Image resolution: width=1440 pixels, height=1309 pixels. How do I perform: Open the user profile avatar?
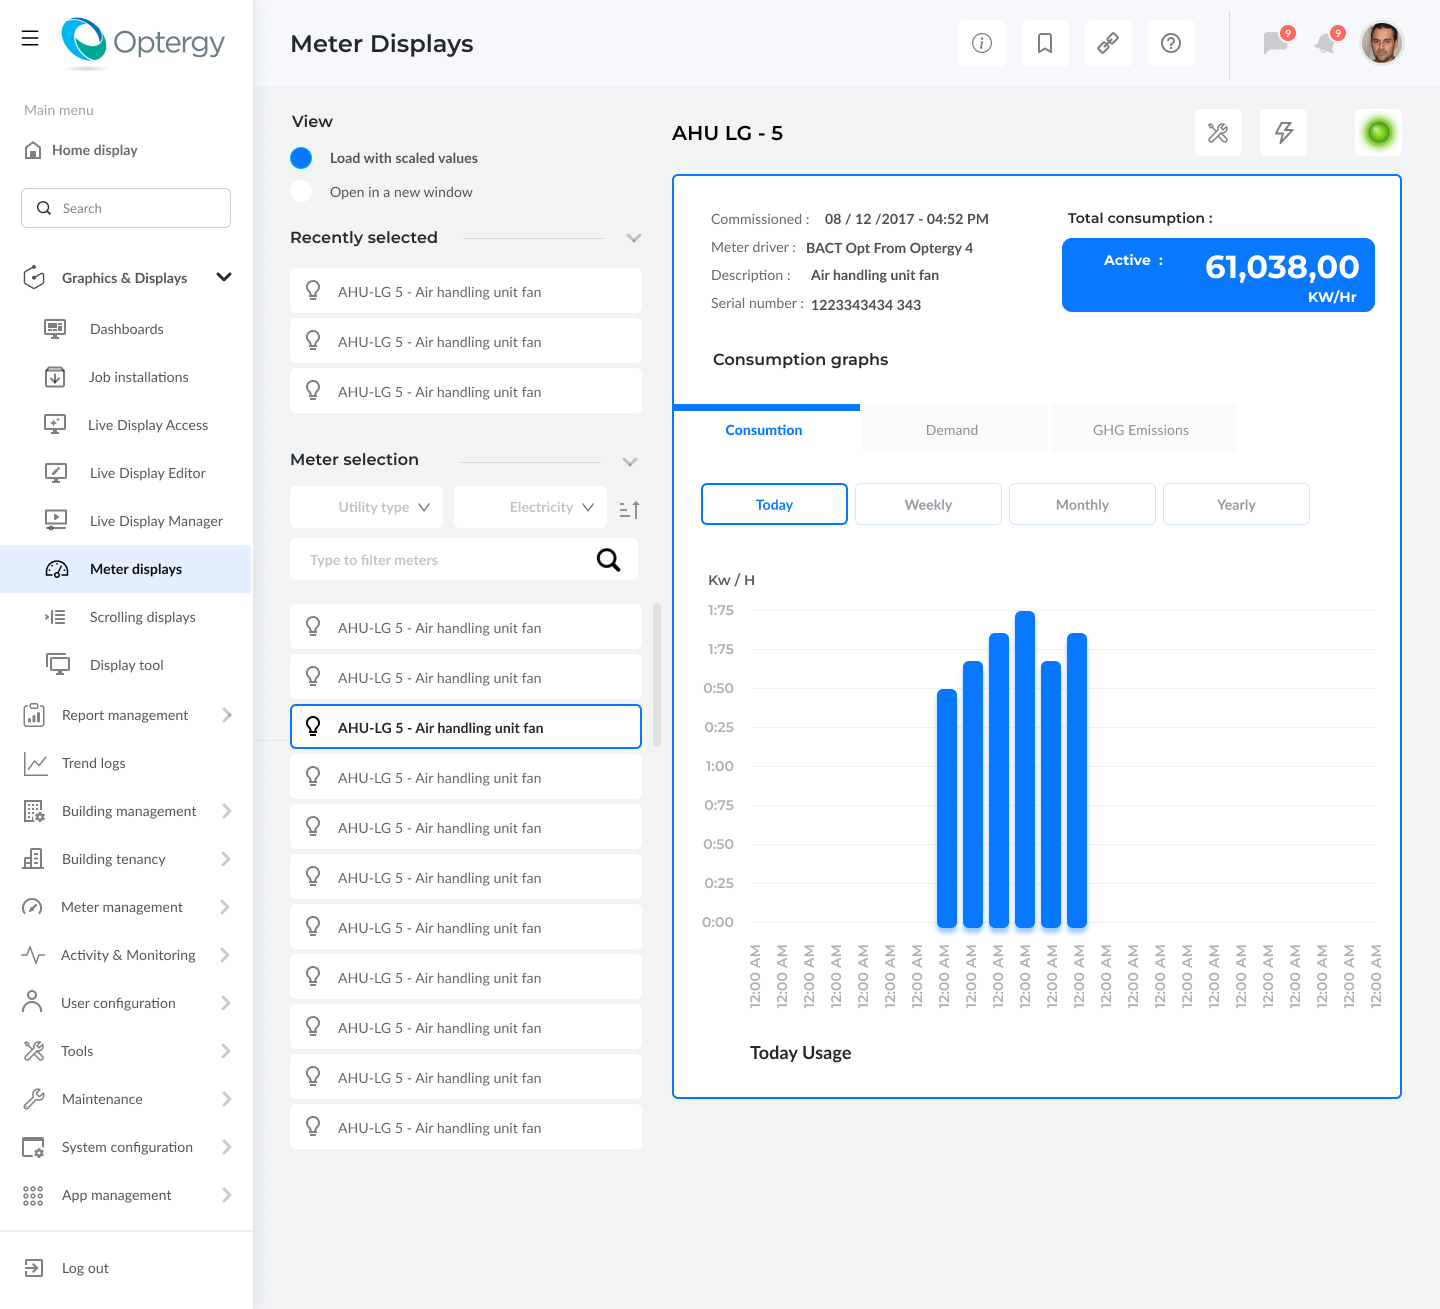(1382, 43)
